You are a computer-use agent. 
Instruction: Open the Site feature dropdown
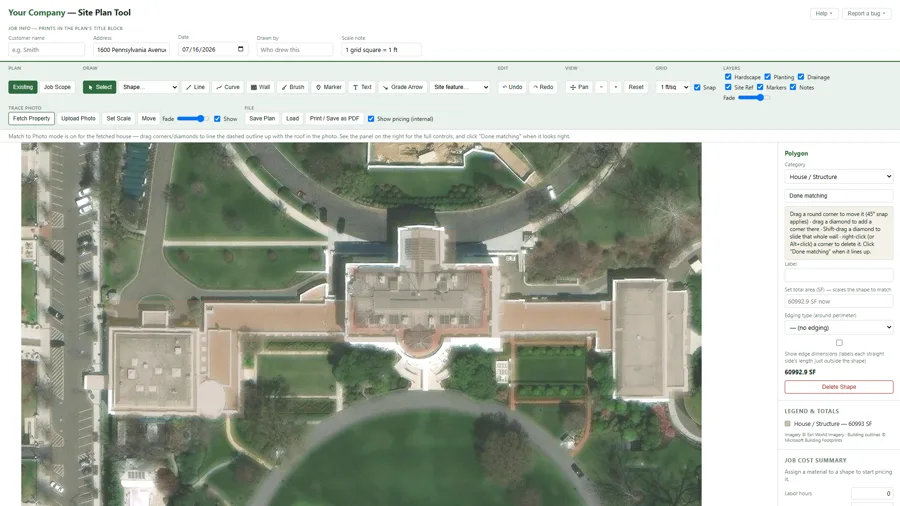coord(460,87)
